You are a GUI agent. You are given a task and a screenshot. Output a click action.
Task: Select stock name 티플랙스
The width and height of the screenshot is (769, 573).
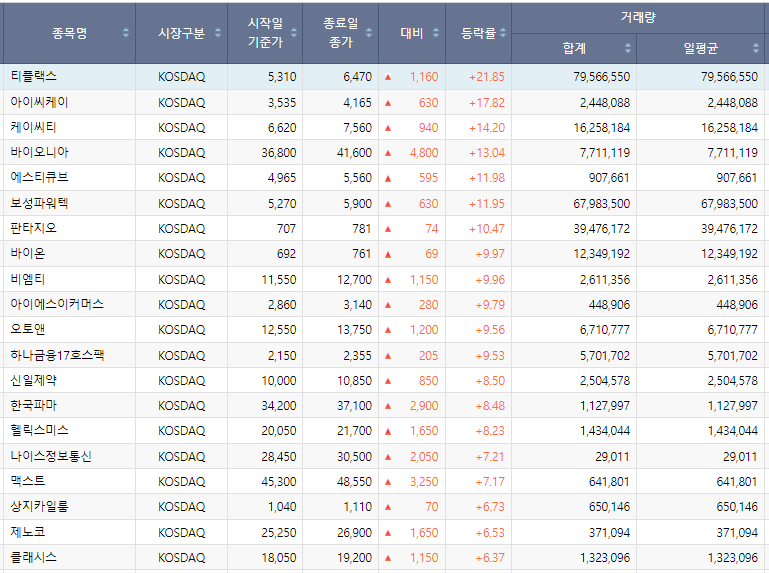tap(33, 77)
